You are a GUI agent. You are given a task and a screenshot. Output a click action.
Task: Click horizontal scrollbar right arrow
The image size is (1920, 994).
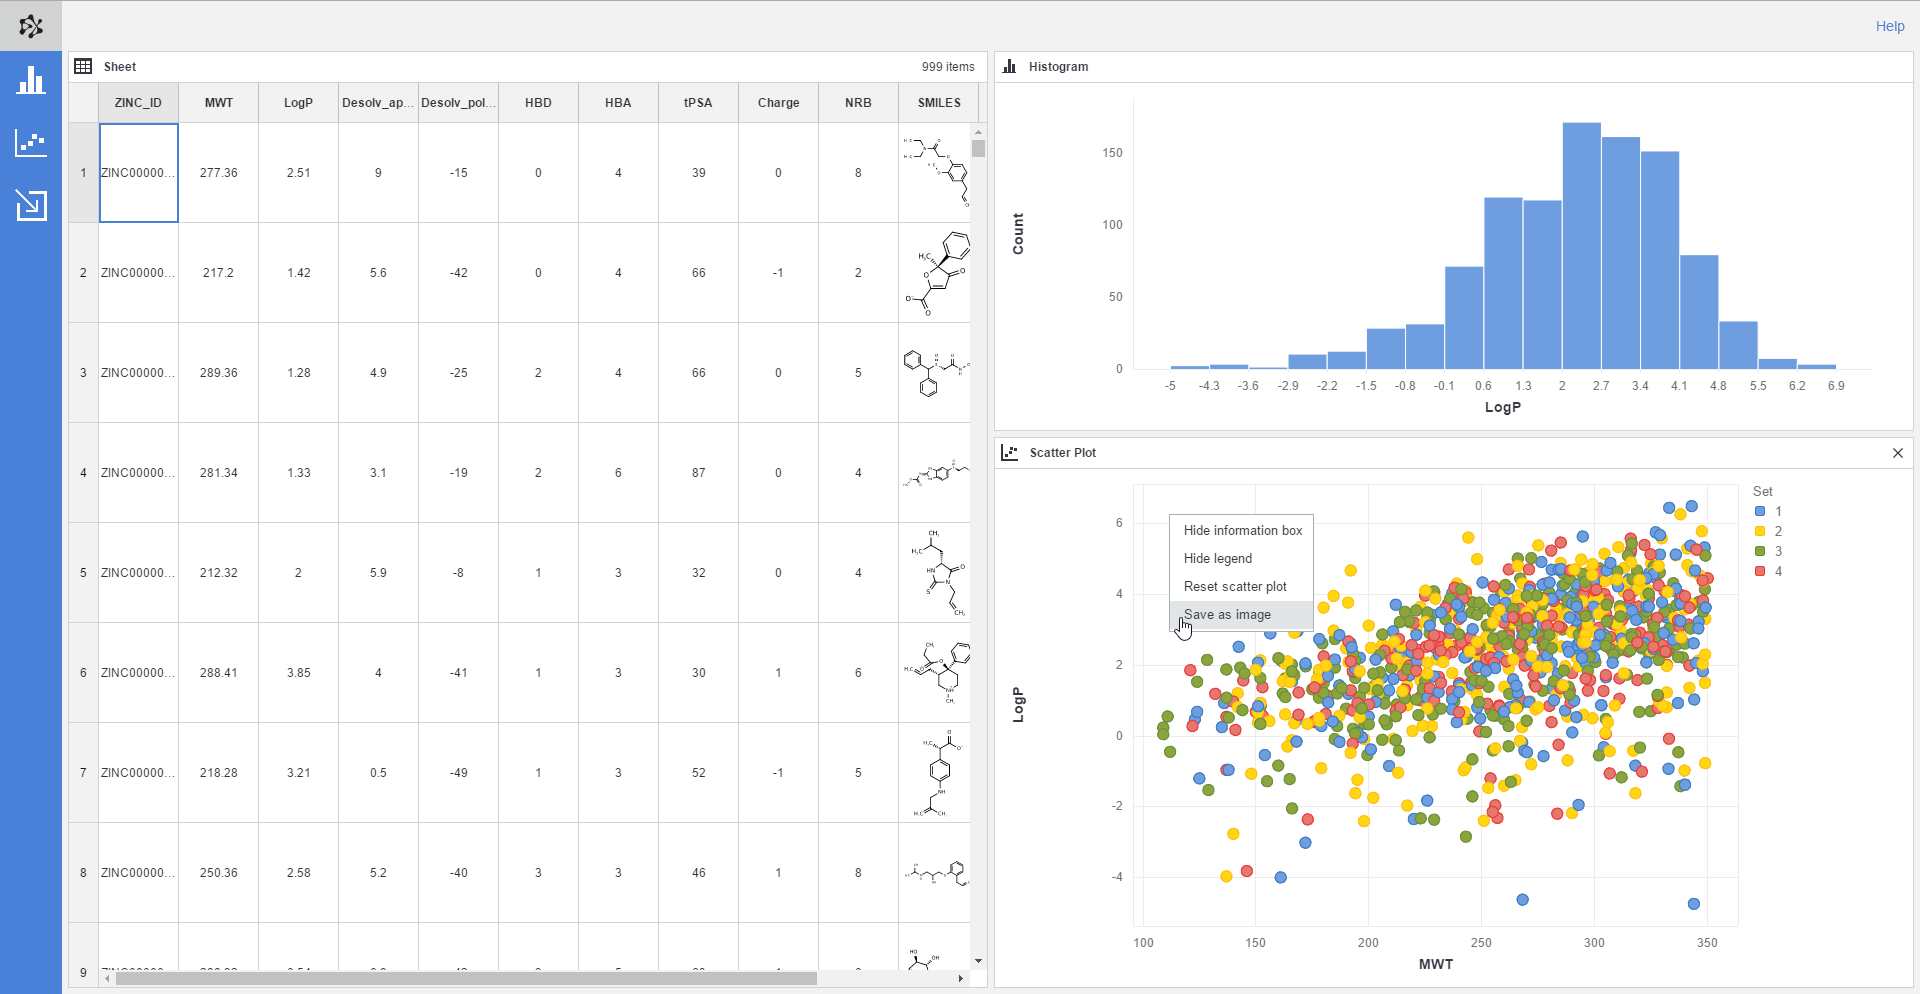coord(960,978)
